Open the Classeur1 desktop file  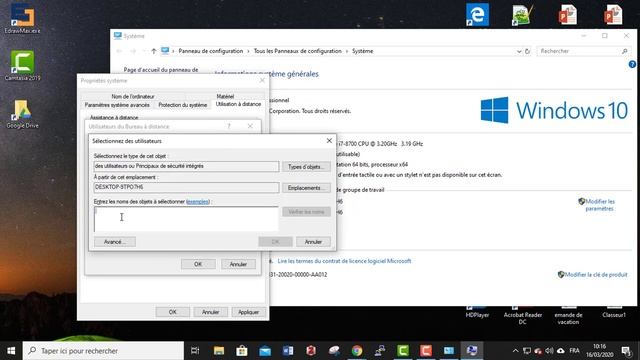click(614, 312)
